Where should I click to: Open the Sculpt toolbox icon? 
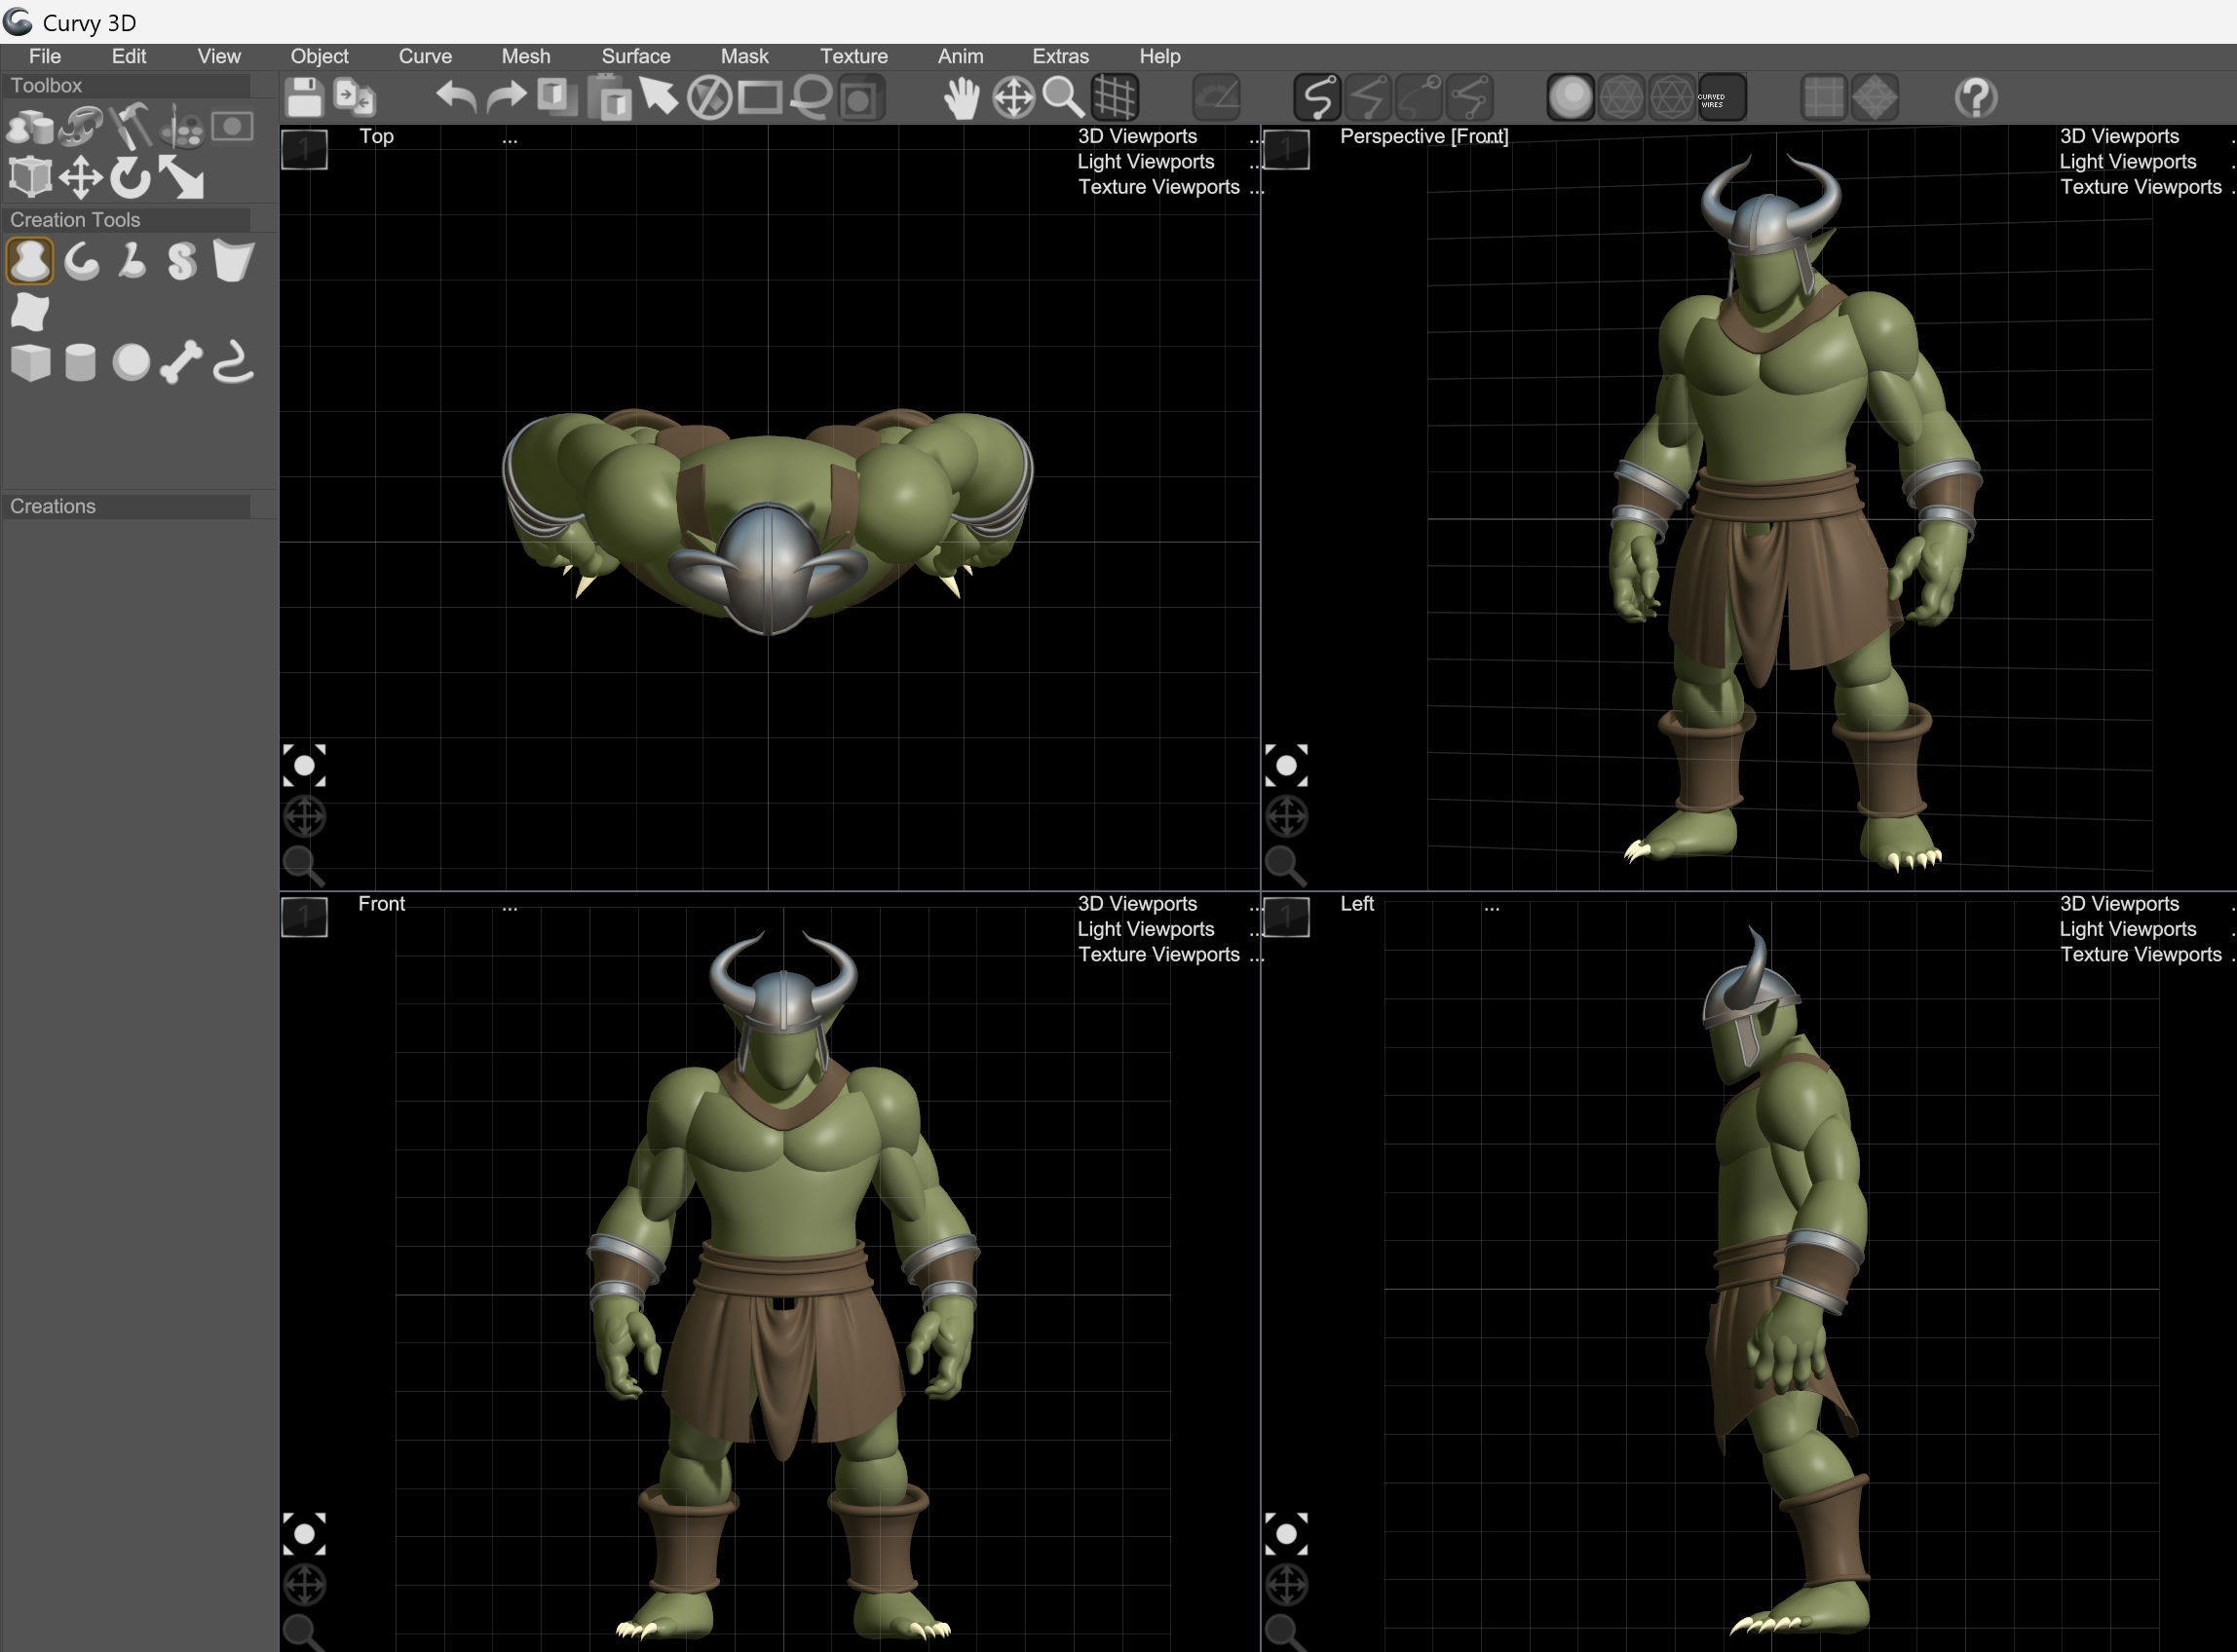point(81,127)
